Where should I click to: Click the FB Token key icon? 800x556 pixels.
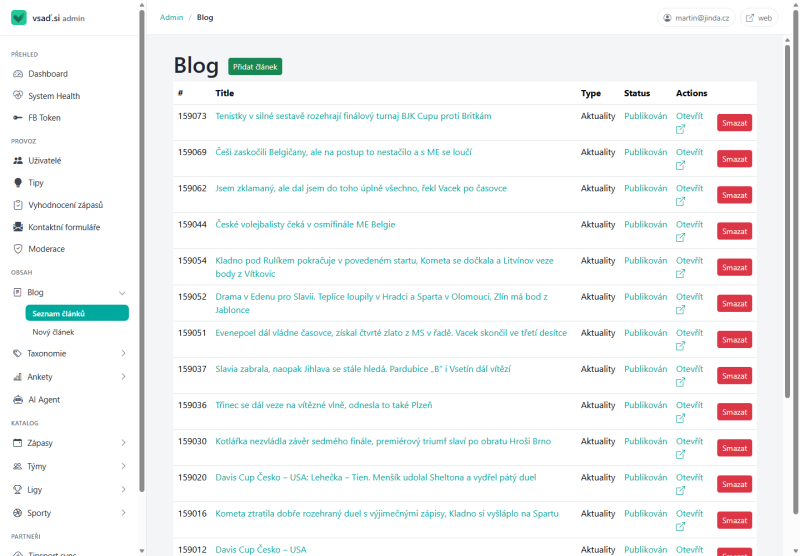(x=18, y=117)
